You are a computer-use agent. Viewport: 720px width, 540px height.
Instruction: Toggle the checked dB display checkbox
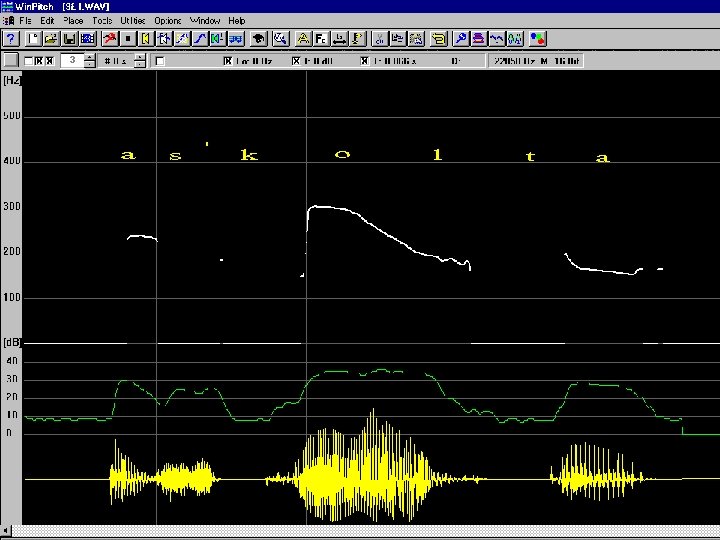pos(296,61)
